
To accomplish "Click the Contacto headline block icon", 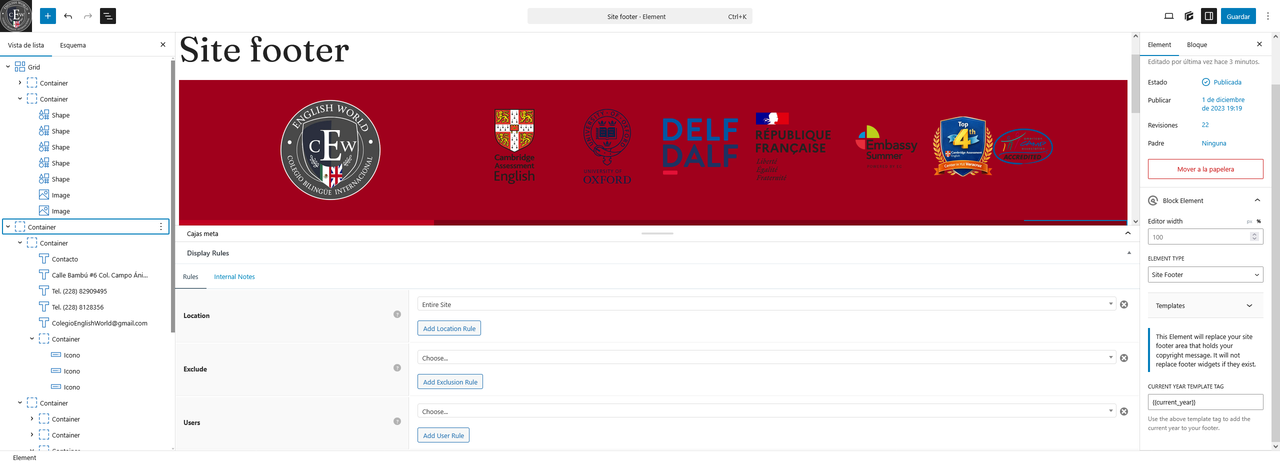I will pos(44,259).
